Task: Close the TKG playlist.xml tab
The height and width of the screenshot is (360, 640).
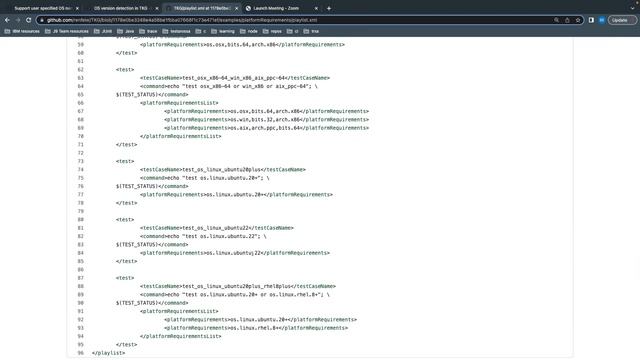Action: coord(236,8)
